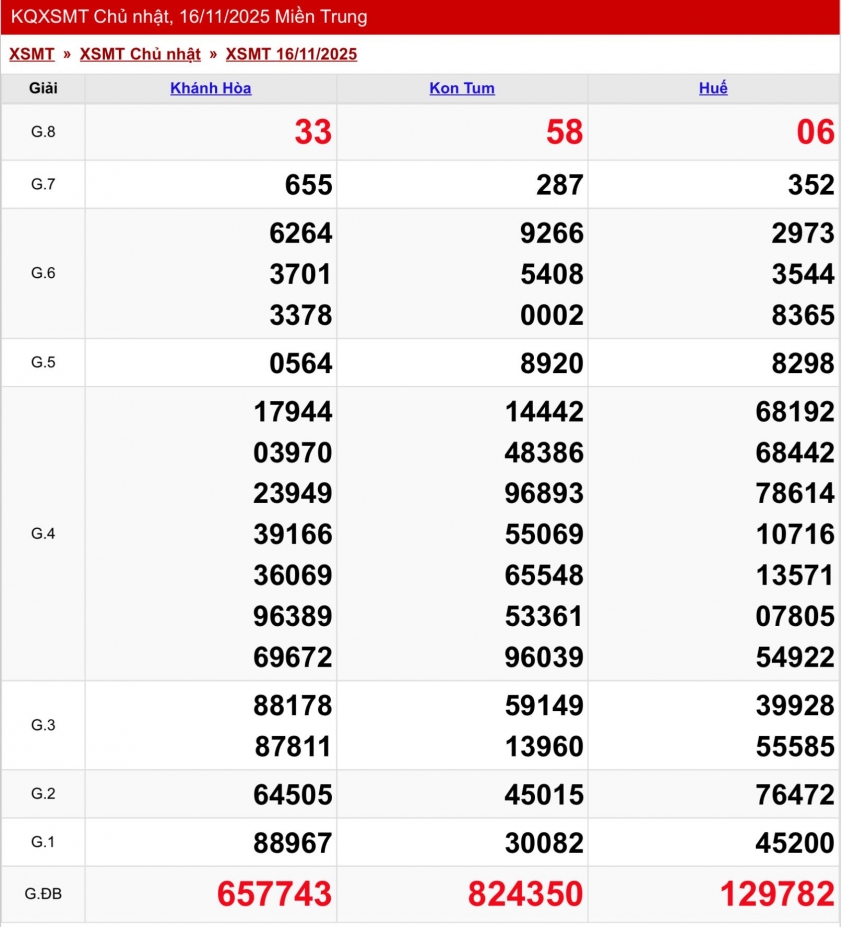The height and width of the screenshot is (927, 842).
Task: Select Khánh Hòa special prize number 657743
Action: click(276, 894)
